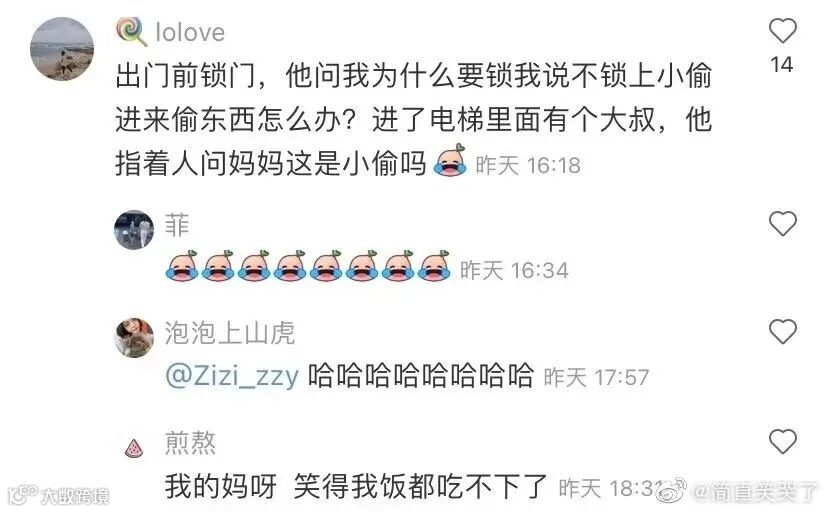Click the 昨天 16:18 timestamp
828x512 pixels.
point(528,166)
